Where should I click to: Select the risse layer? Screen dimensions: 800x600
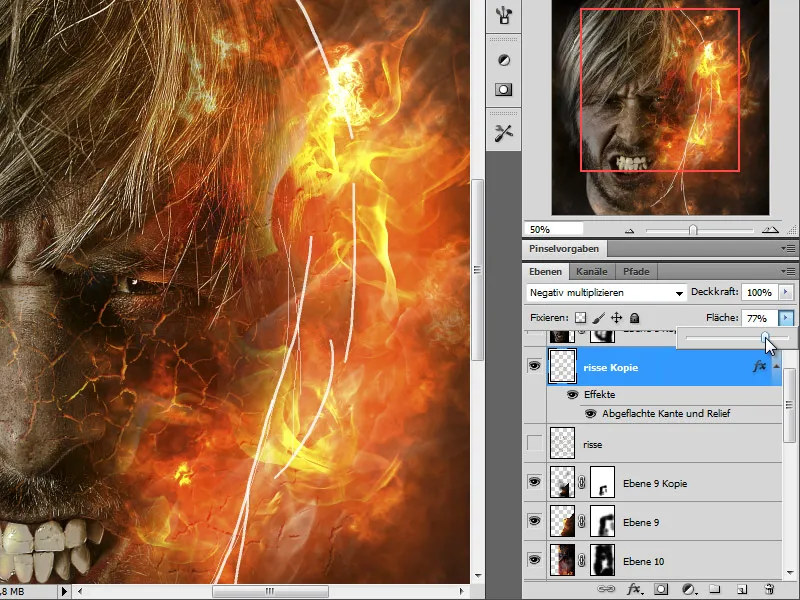(x=664, y=443)
